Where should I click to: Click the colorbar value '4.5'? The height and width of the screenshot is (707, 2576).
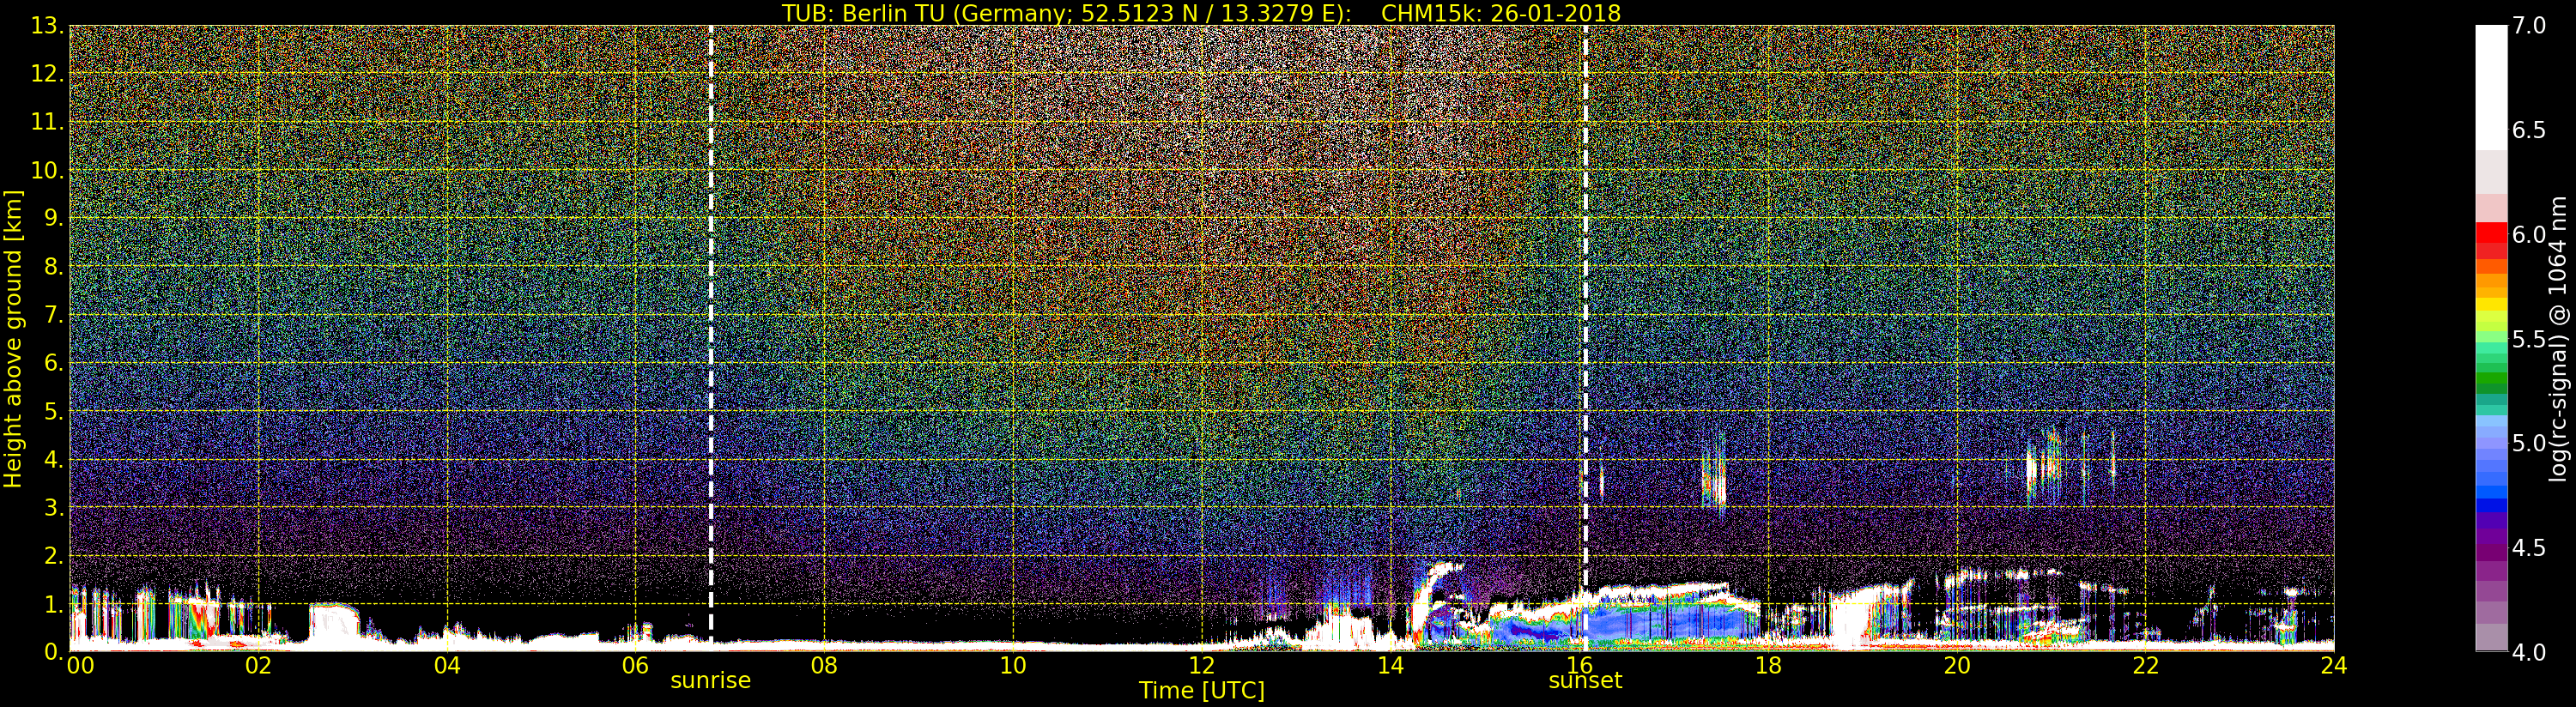point(2529,548)
